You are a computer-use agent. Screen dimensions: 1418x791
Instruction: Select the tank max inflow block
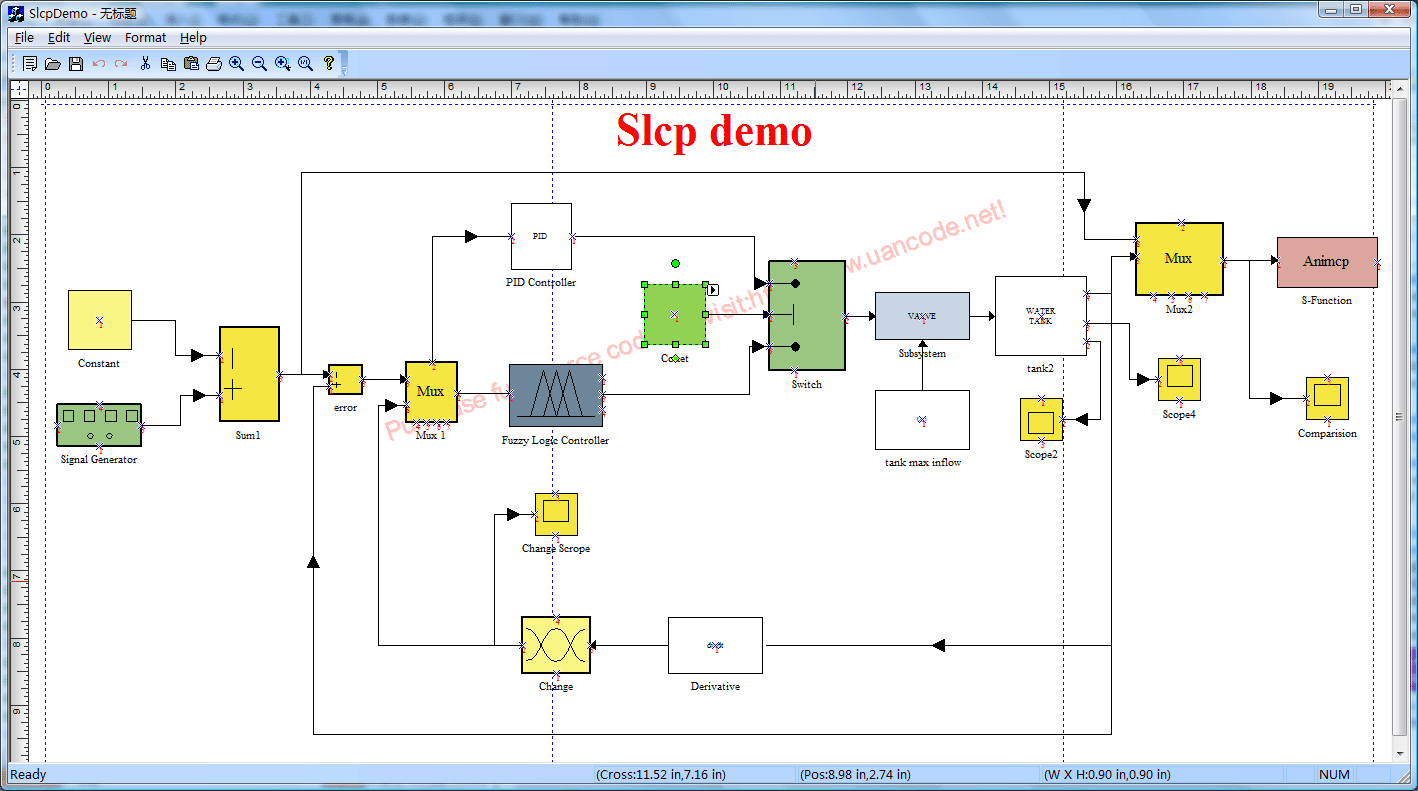coord(922,420)
